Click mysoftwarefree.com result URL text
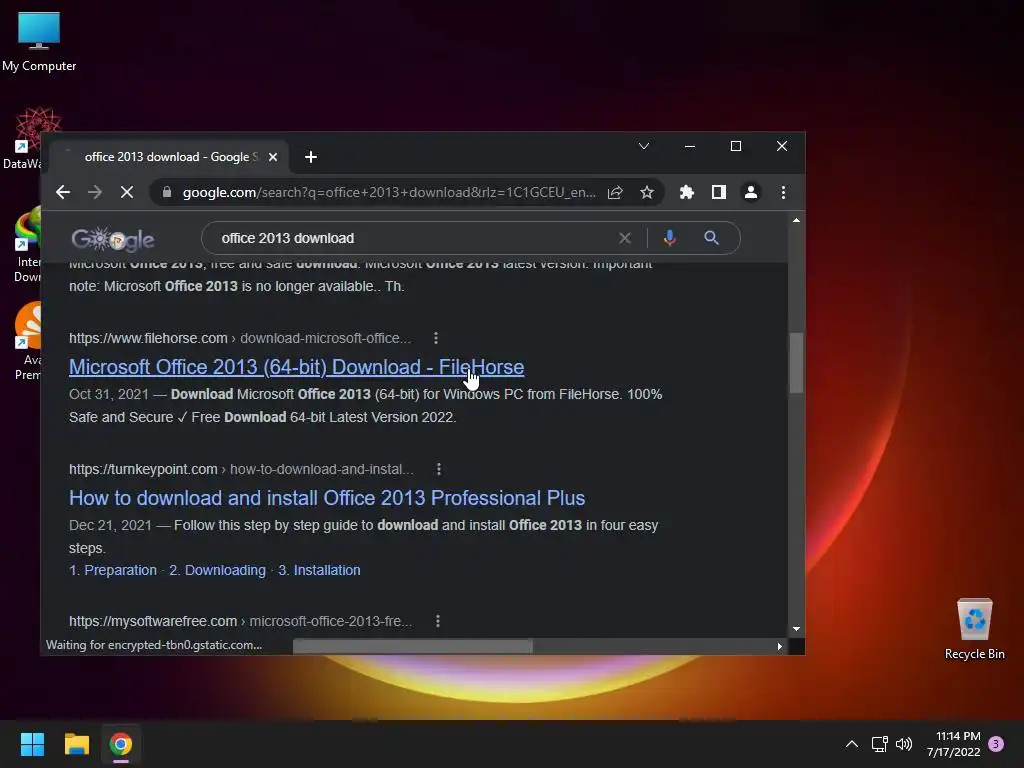This screenshot has width=1024, height=768. pyautogui.click(x=241, y=621)
